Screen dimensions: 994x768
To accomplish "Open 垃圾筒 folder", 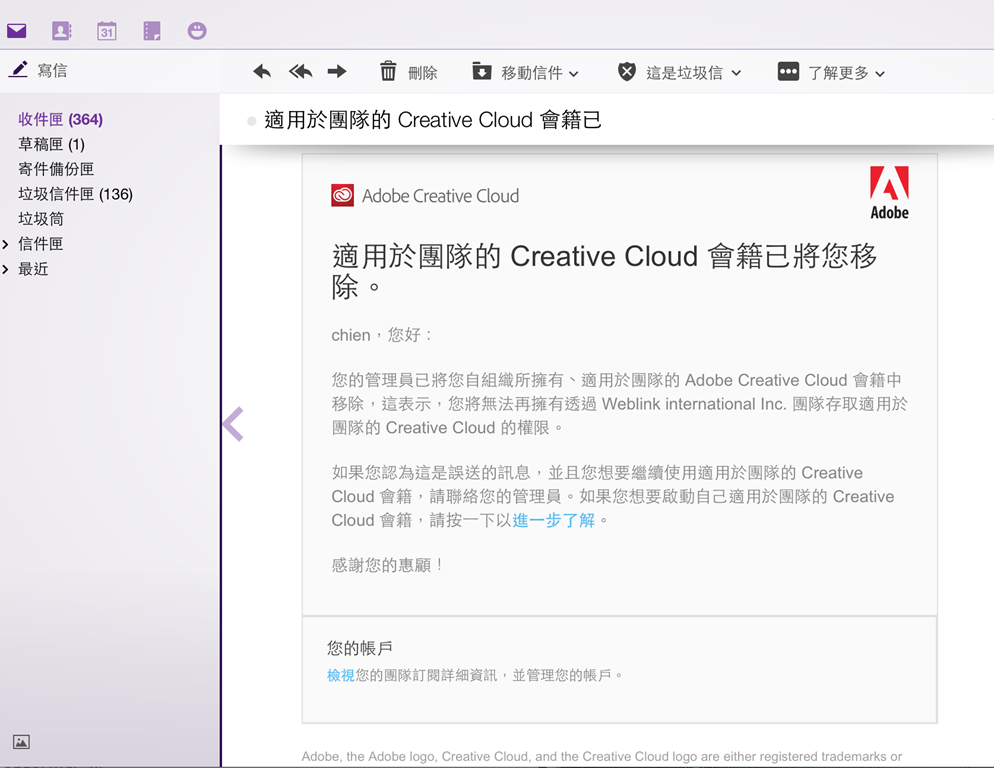I will [41, 219].
